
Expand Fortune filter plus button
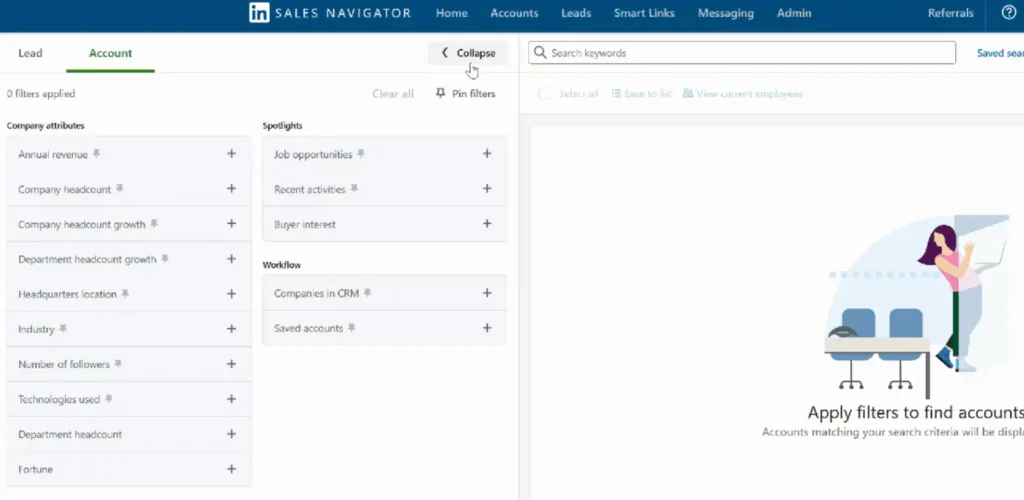coord(231,469)
